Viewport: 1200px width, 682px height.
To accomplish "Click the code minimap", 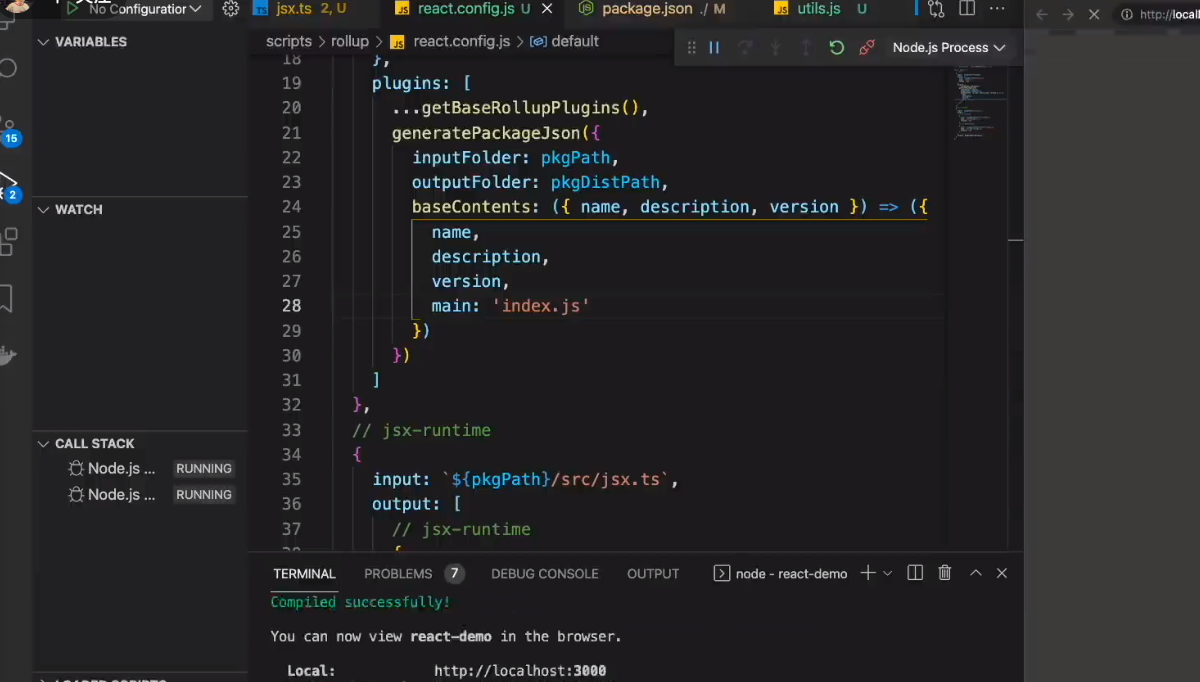I will coord(980,105).
